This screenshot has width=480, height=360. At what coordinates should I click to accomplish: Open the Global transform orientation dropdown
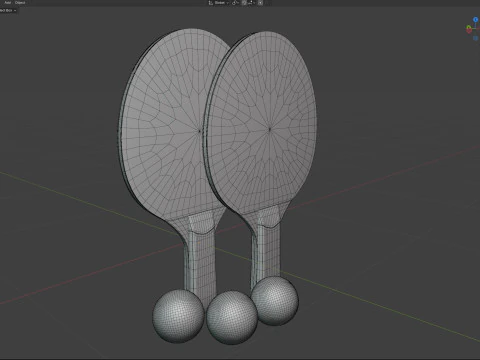[x=222, y=3]
